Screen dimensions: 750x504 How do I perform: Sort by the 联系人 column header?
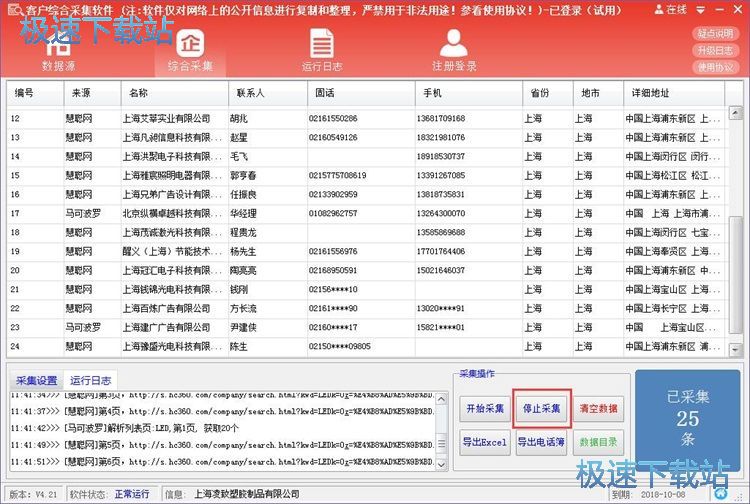coord(268,93)
